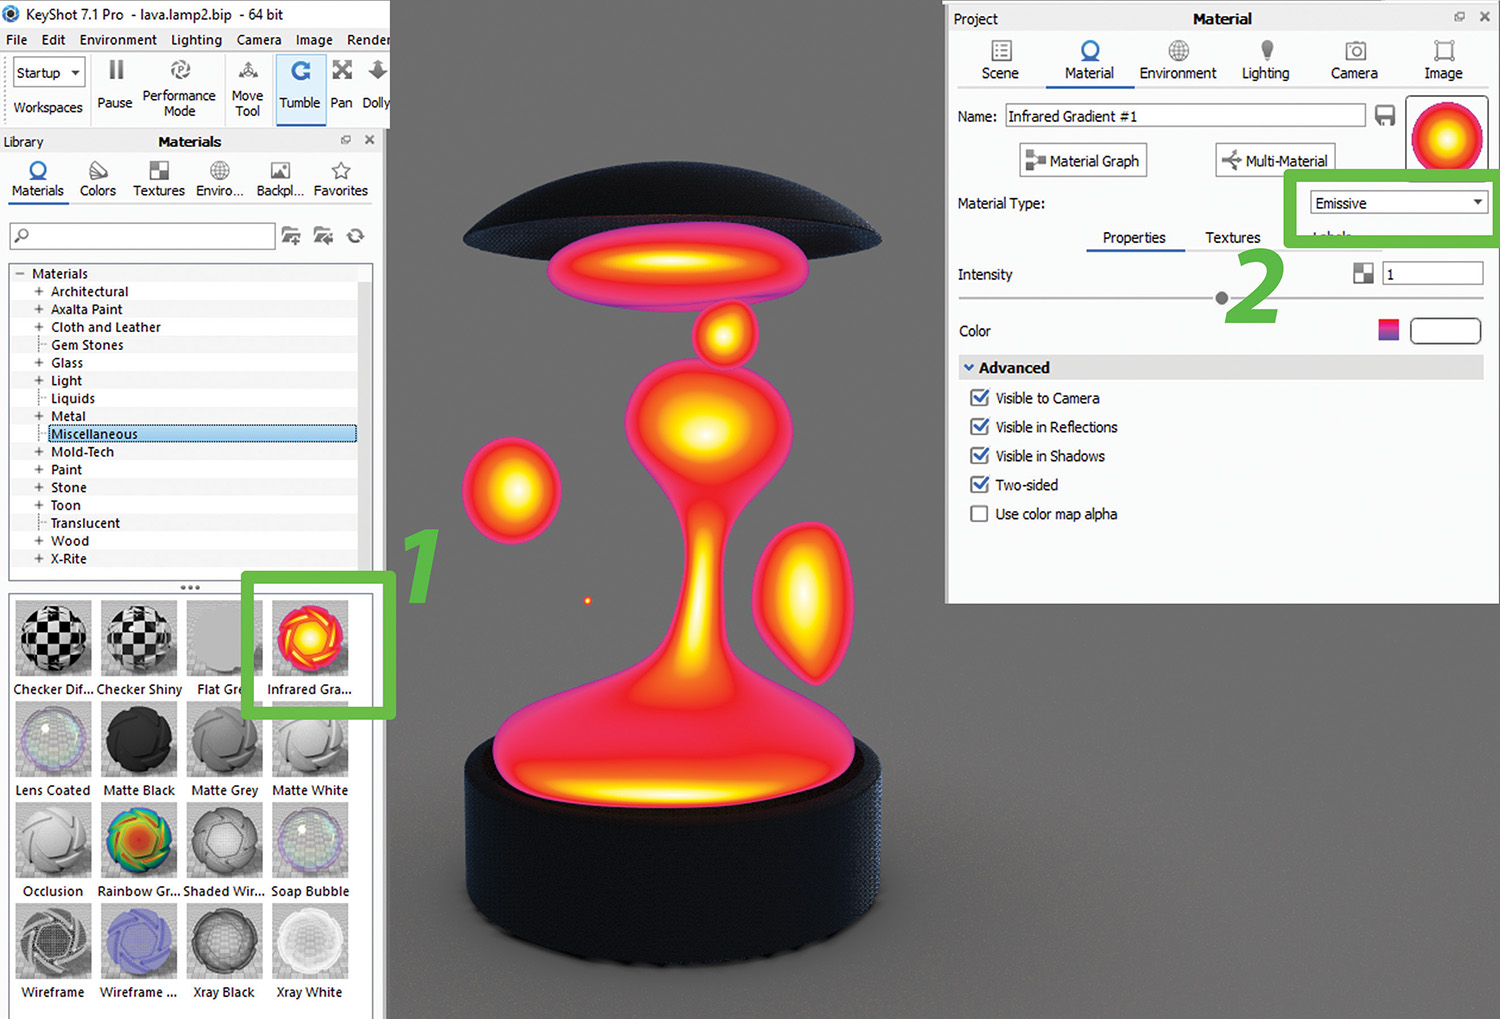Select the Rainbow Gradient material thumbnail

click(x=139, y=840)
